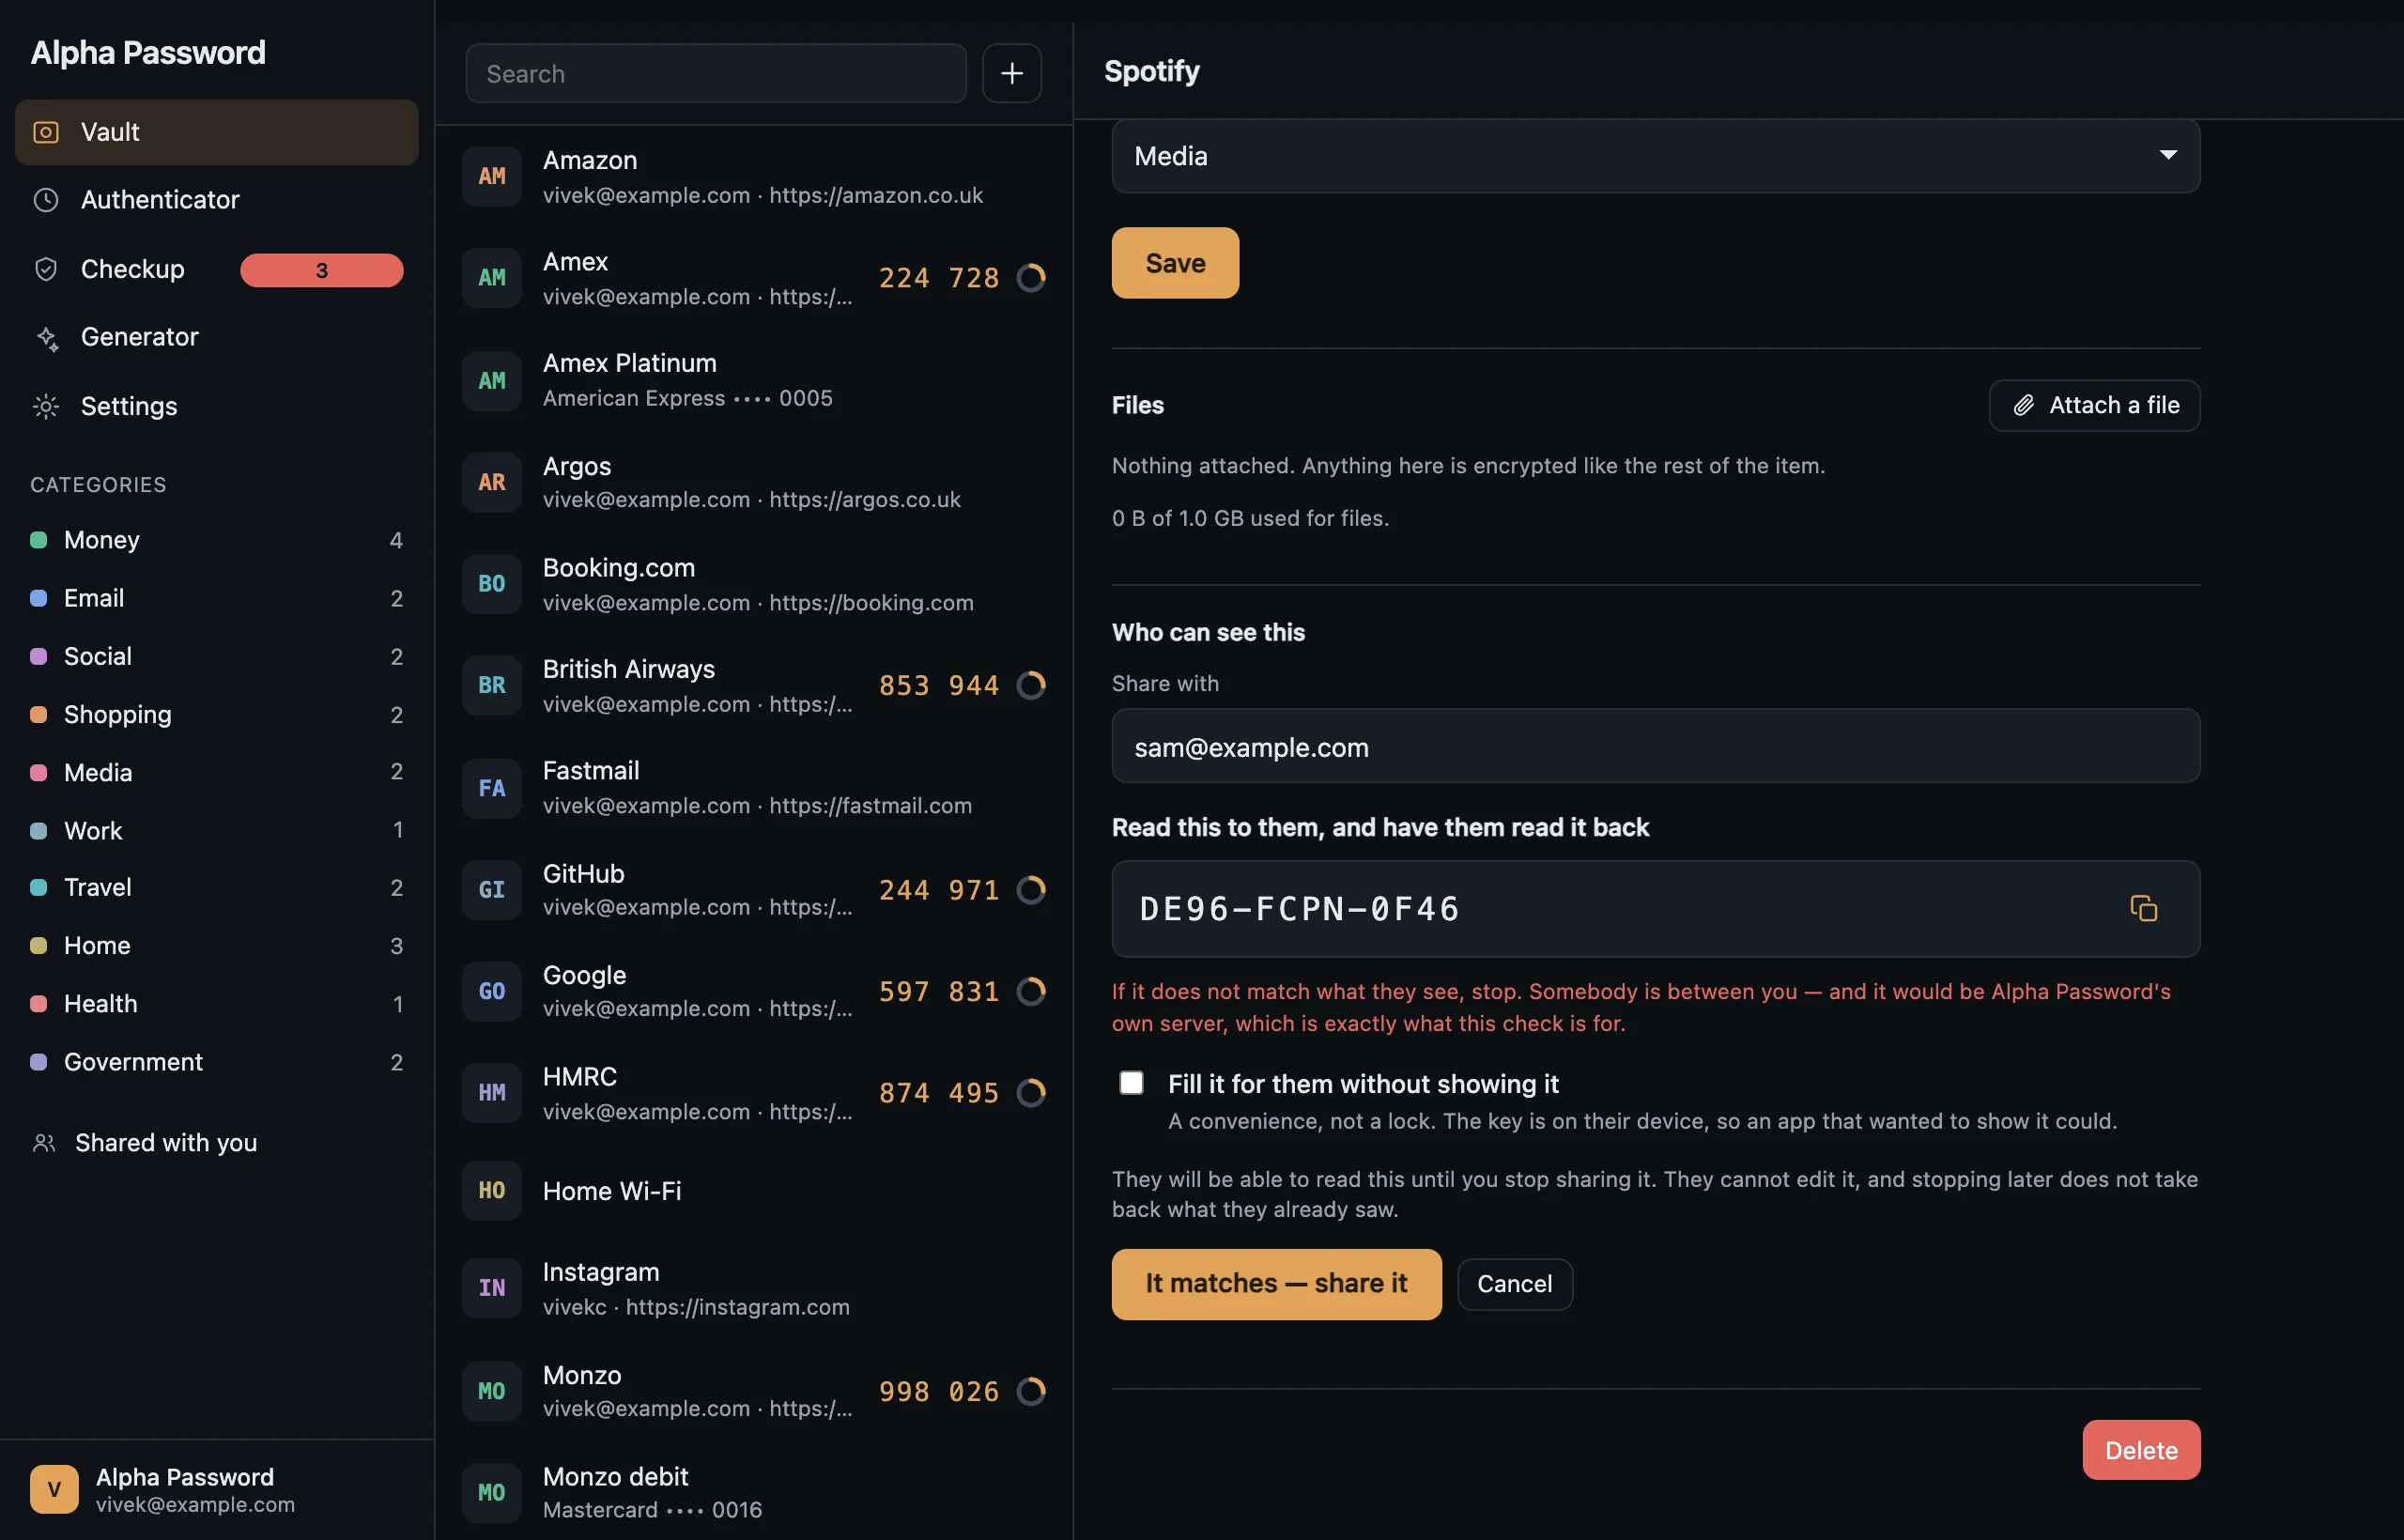
Task: Click the Shared with you people icon
Action: (x=44, y=1142)
